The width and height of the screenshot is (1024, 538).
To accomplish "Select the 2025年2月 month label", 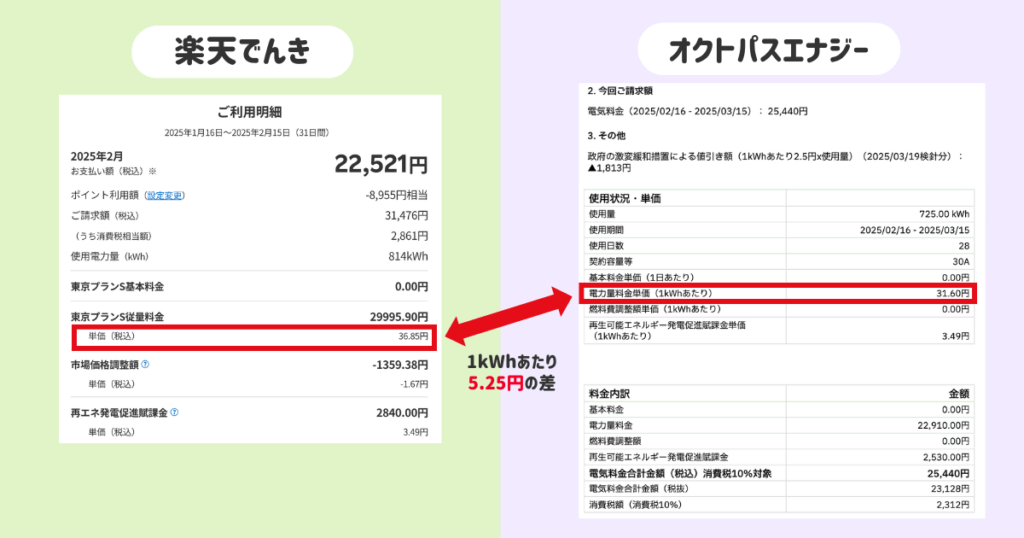I will (x=97, y=157).
